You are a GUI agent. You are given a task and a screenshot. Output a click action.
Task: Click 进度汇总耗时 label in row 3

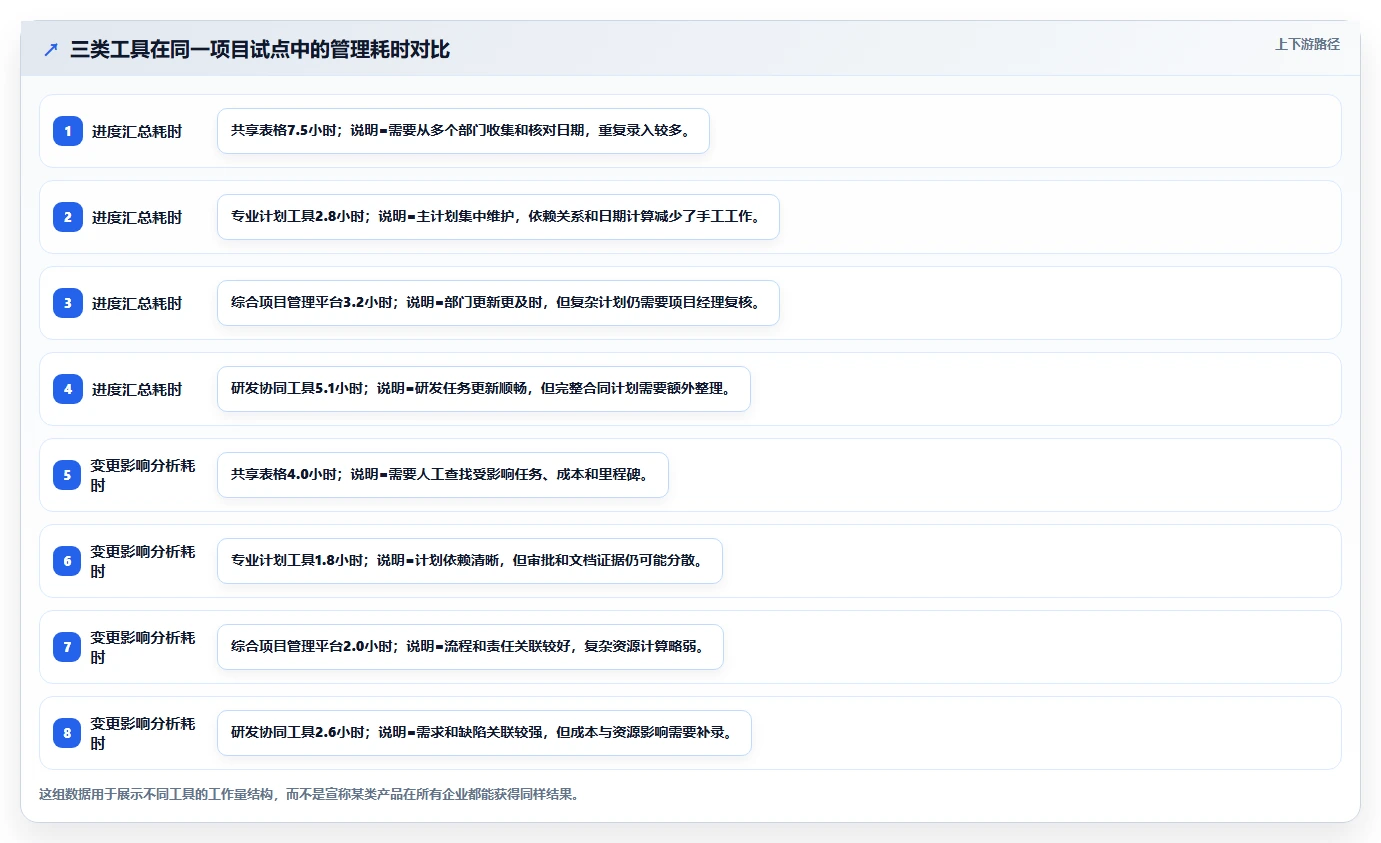(x=137, y=303)
